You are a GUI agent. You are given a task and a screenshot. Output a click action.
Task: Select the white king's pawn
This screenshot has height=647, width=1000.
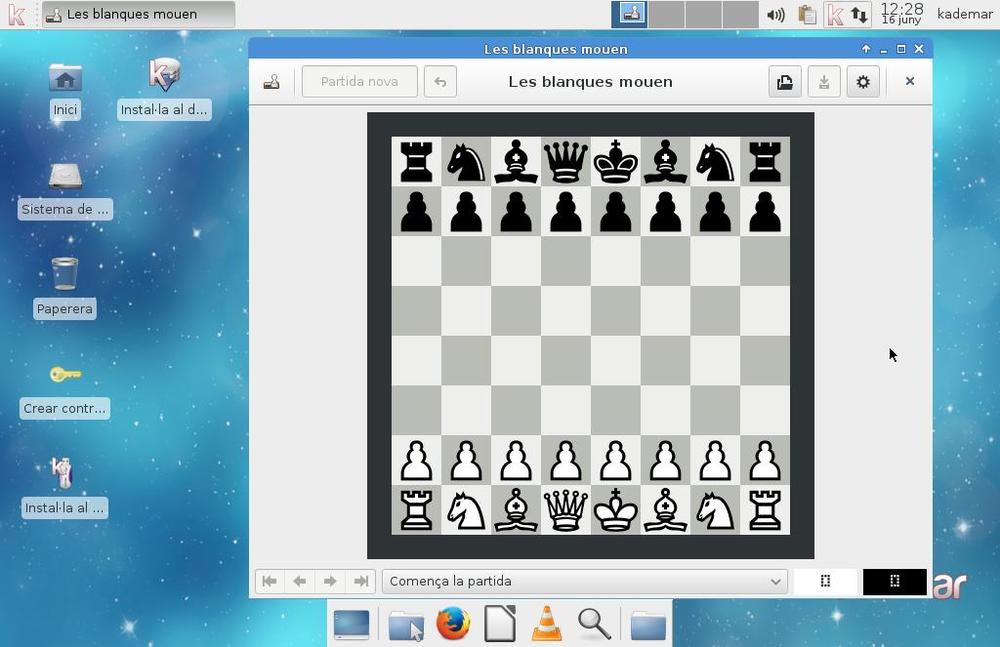click(x=615, y=461)
